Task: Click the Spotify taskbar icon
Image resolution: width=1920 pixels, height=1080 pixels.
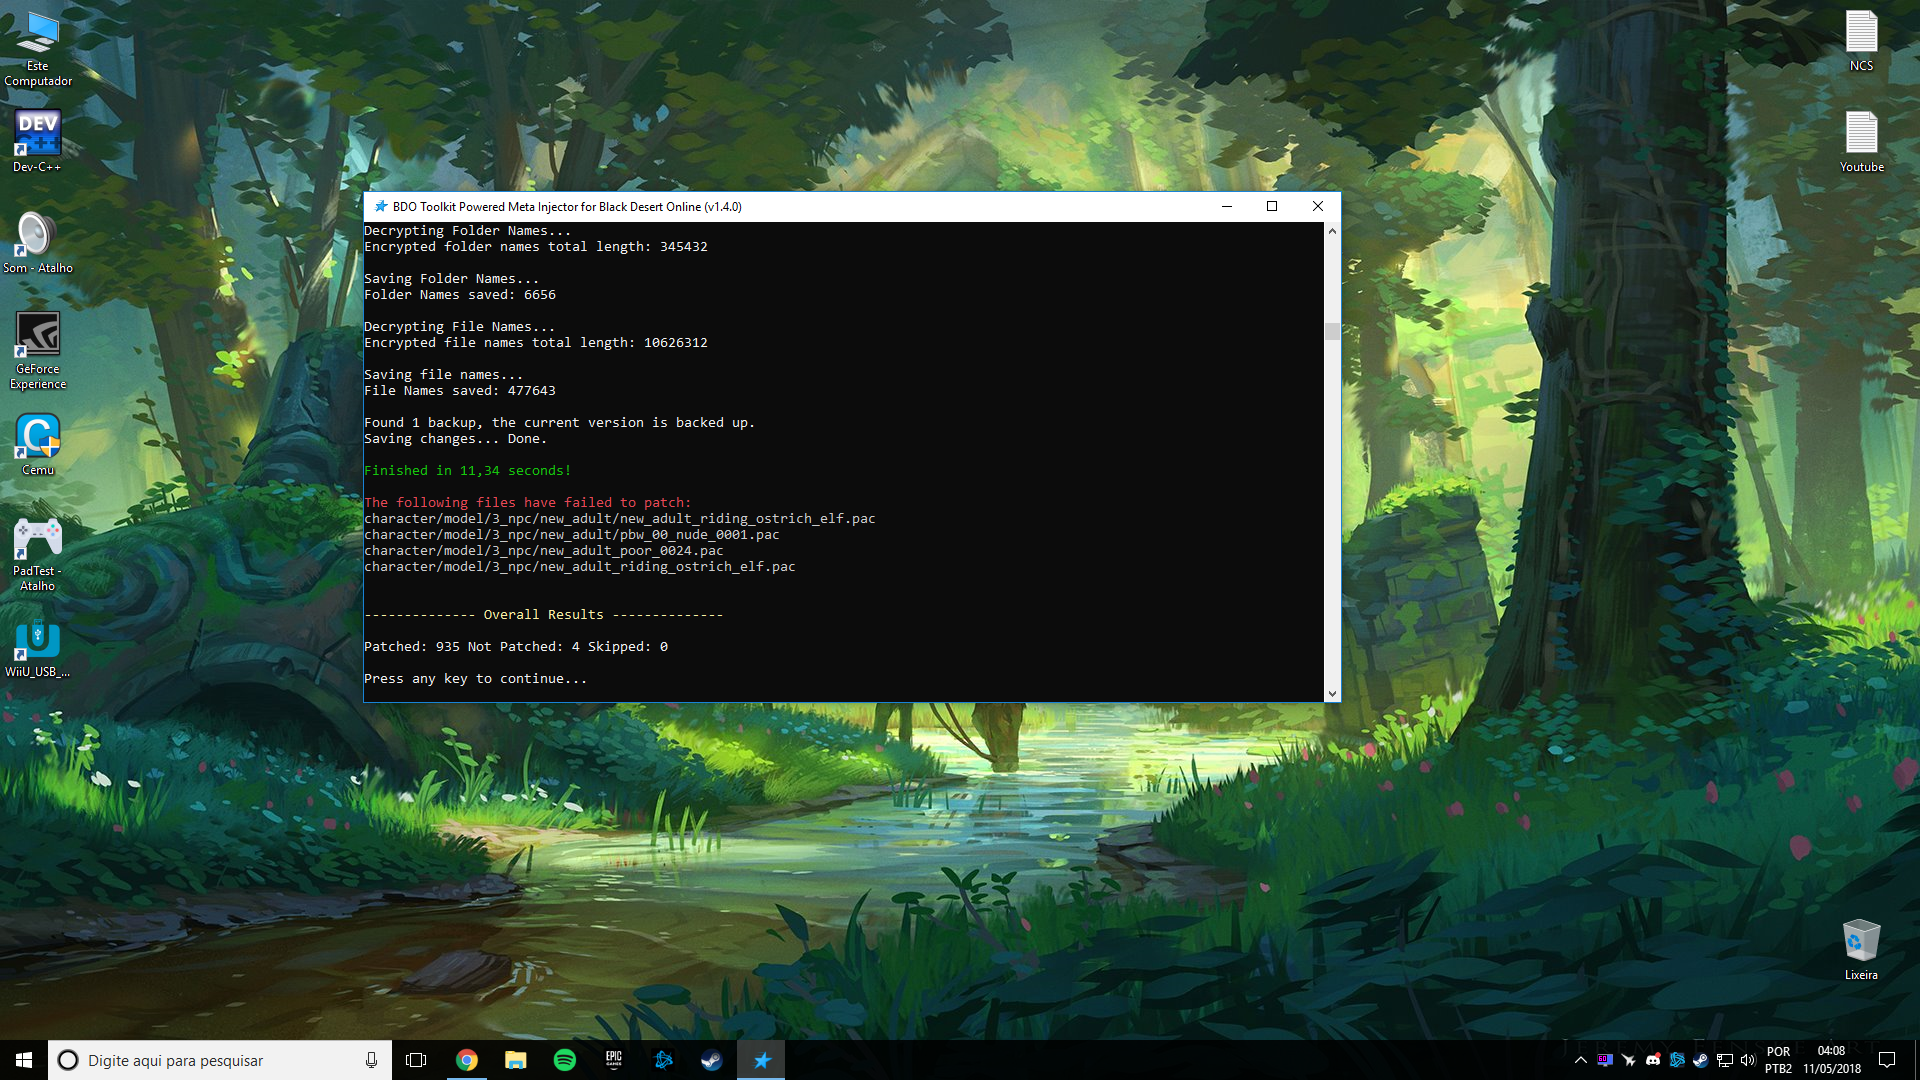Action: click(x=565, y=1060)
